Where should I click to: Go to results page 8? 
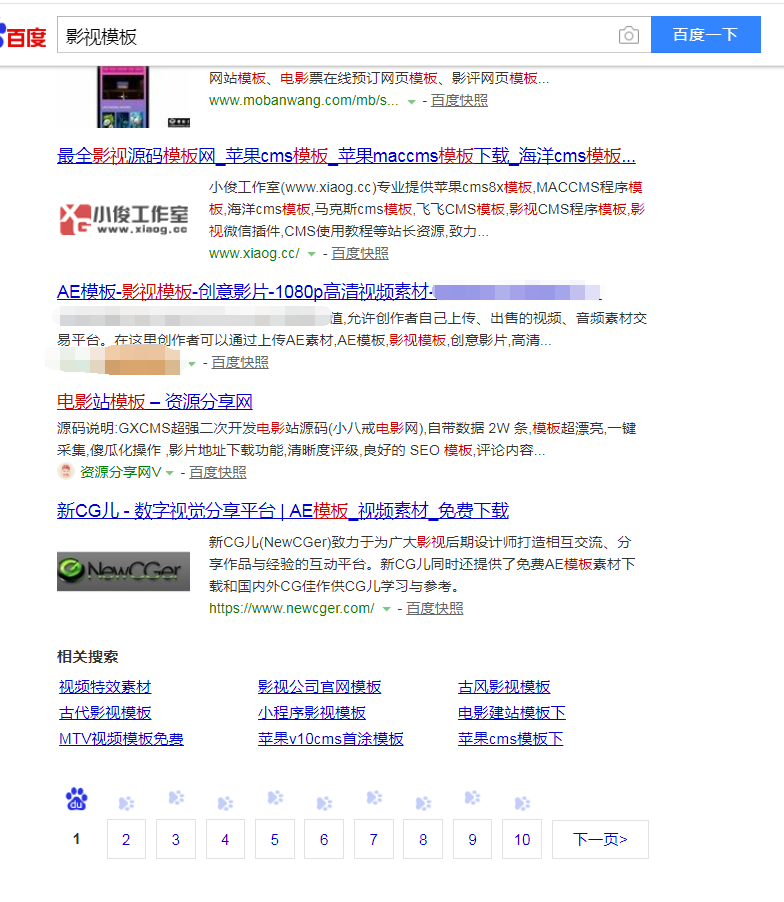[423, 839]
